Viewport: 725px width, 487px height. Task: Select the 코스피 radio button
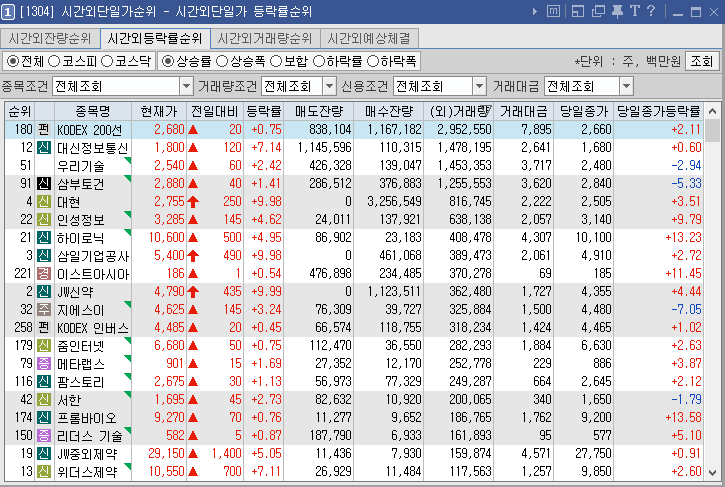(54, 61)
